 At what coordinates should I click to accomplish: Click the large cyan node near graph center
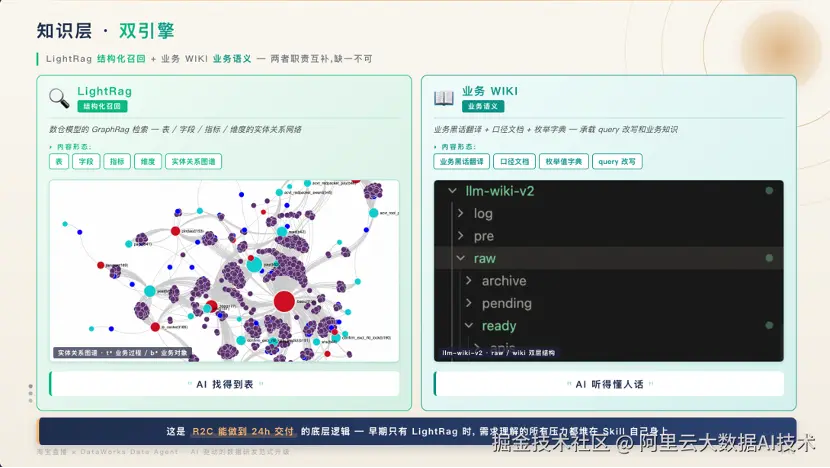tap(254, 264)
